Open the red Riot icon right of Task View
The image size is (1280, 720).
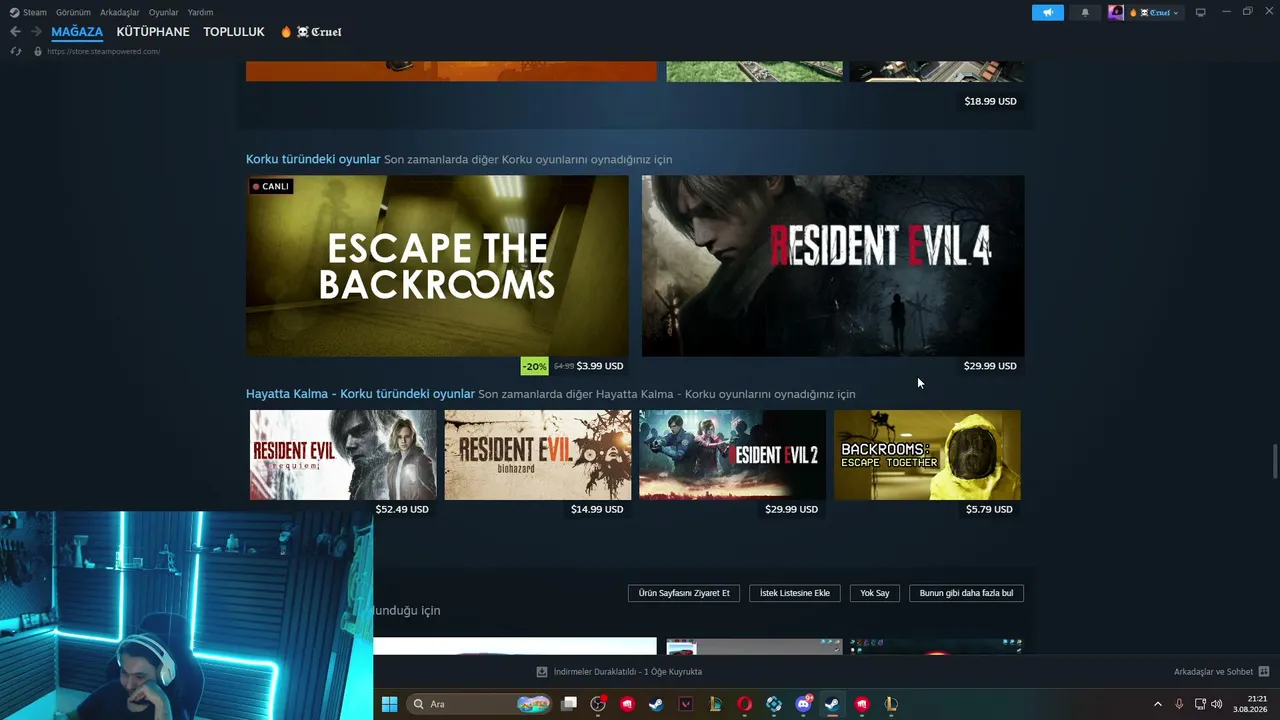pyautogui.click(x=627, y=704)
